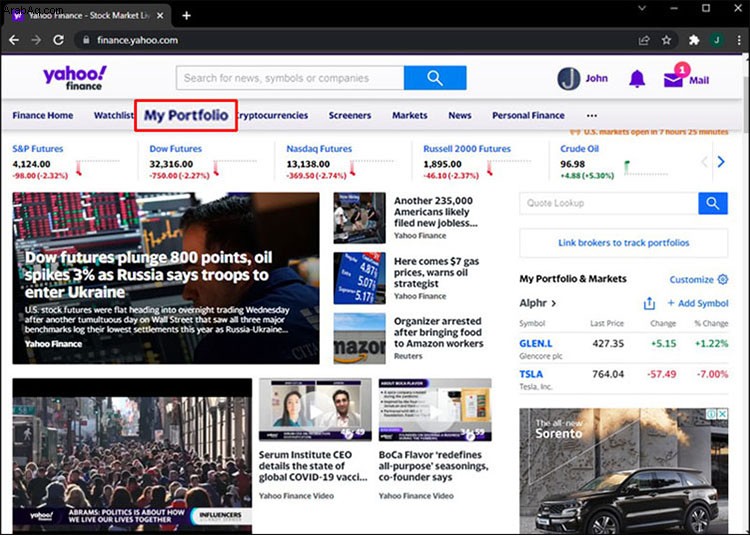Open the GLEN.L symbol
This screenshot has width=750, height=536.
click(536, 343)
